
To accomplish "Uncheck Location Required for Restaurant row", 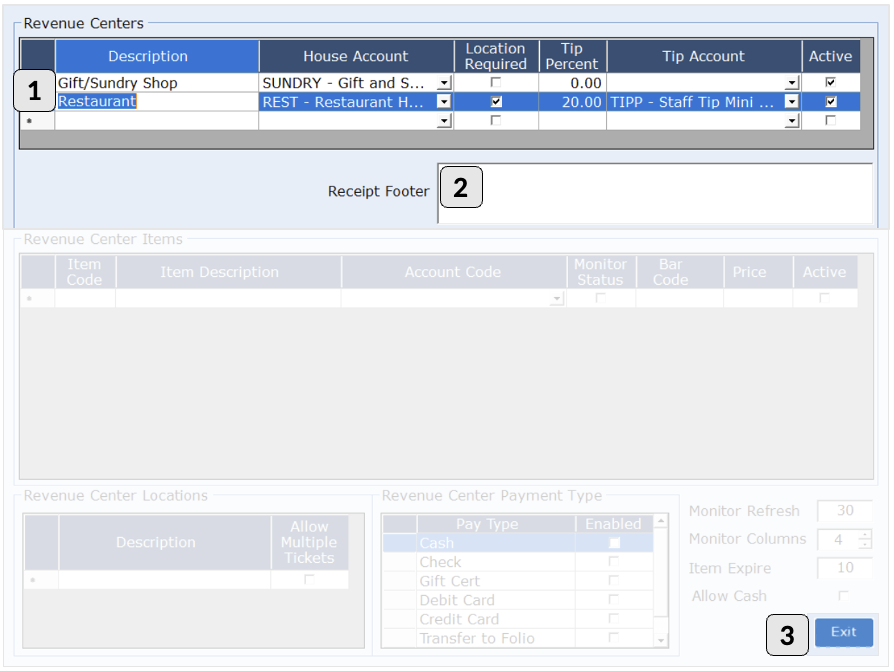I will pos(496,102).
